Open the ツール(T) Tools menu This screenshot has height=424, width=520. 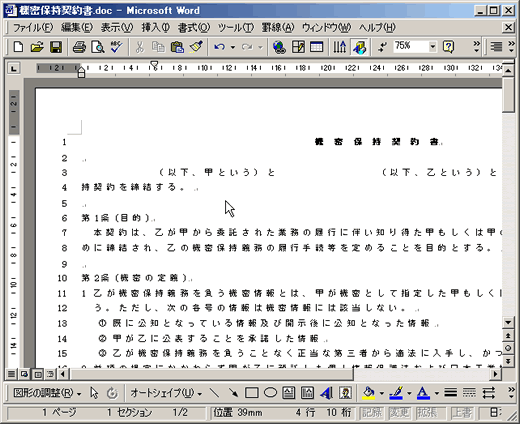pyautogui.click(x=236, y=28)
